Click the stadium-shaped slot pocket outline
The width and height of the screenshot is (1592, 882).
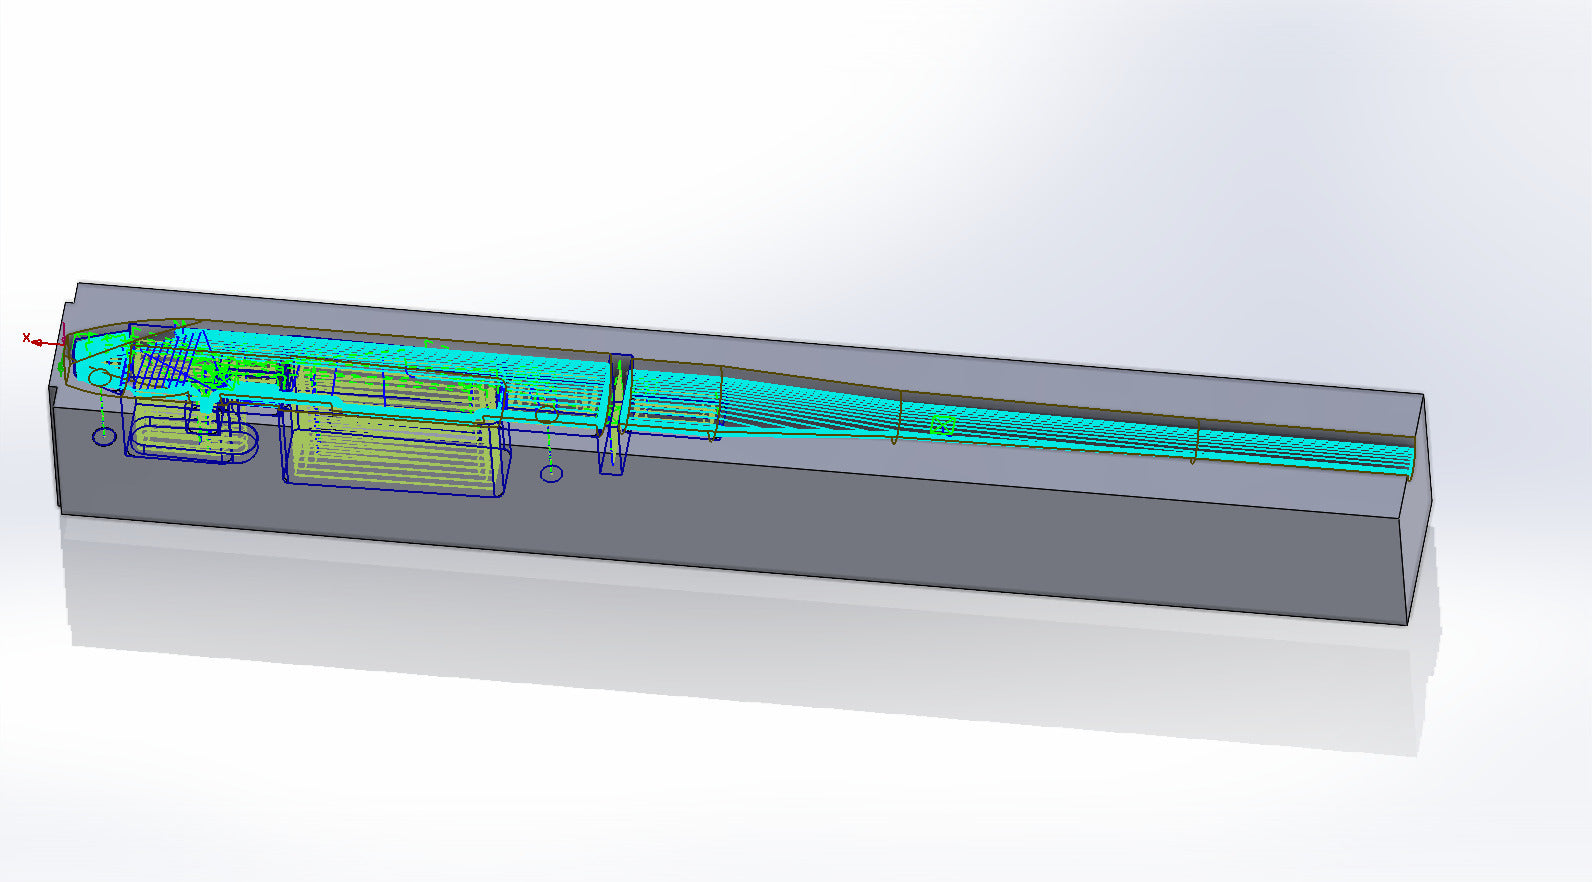[x=190, y=439]
